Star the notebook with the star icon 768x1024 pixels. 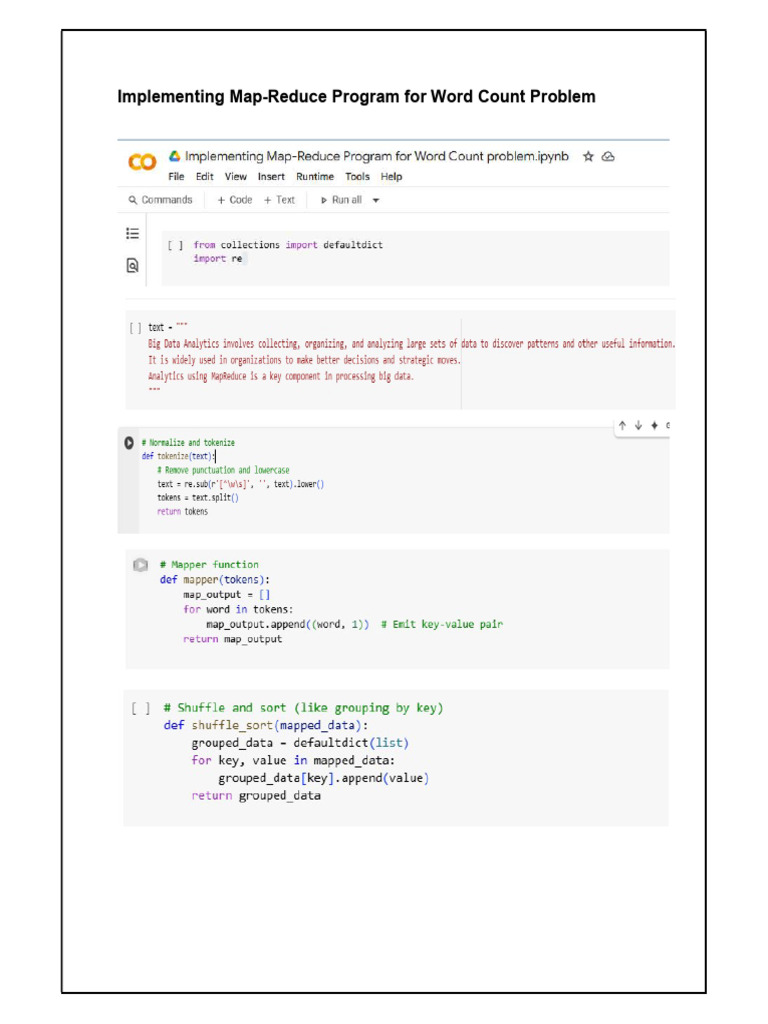(589, 157)
